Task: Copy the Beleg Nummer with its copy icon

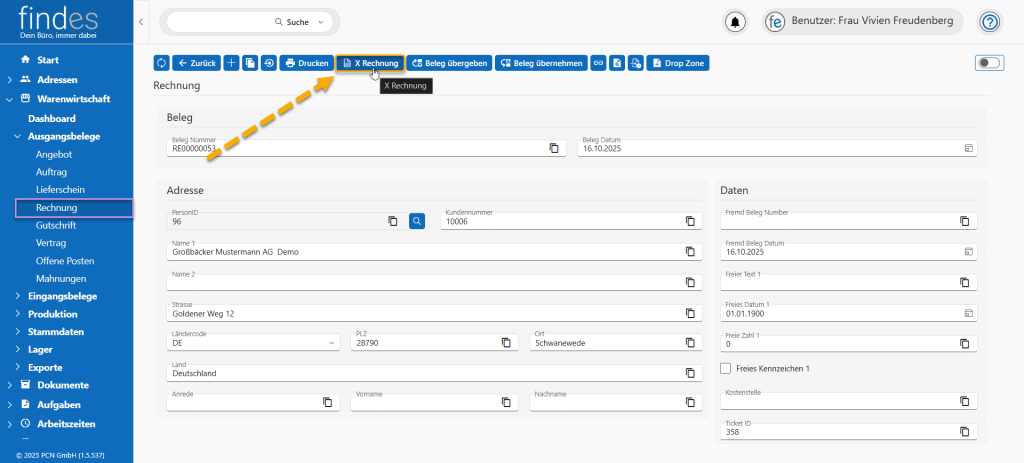Action: 554,148
